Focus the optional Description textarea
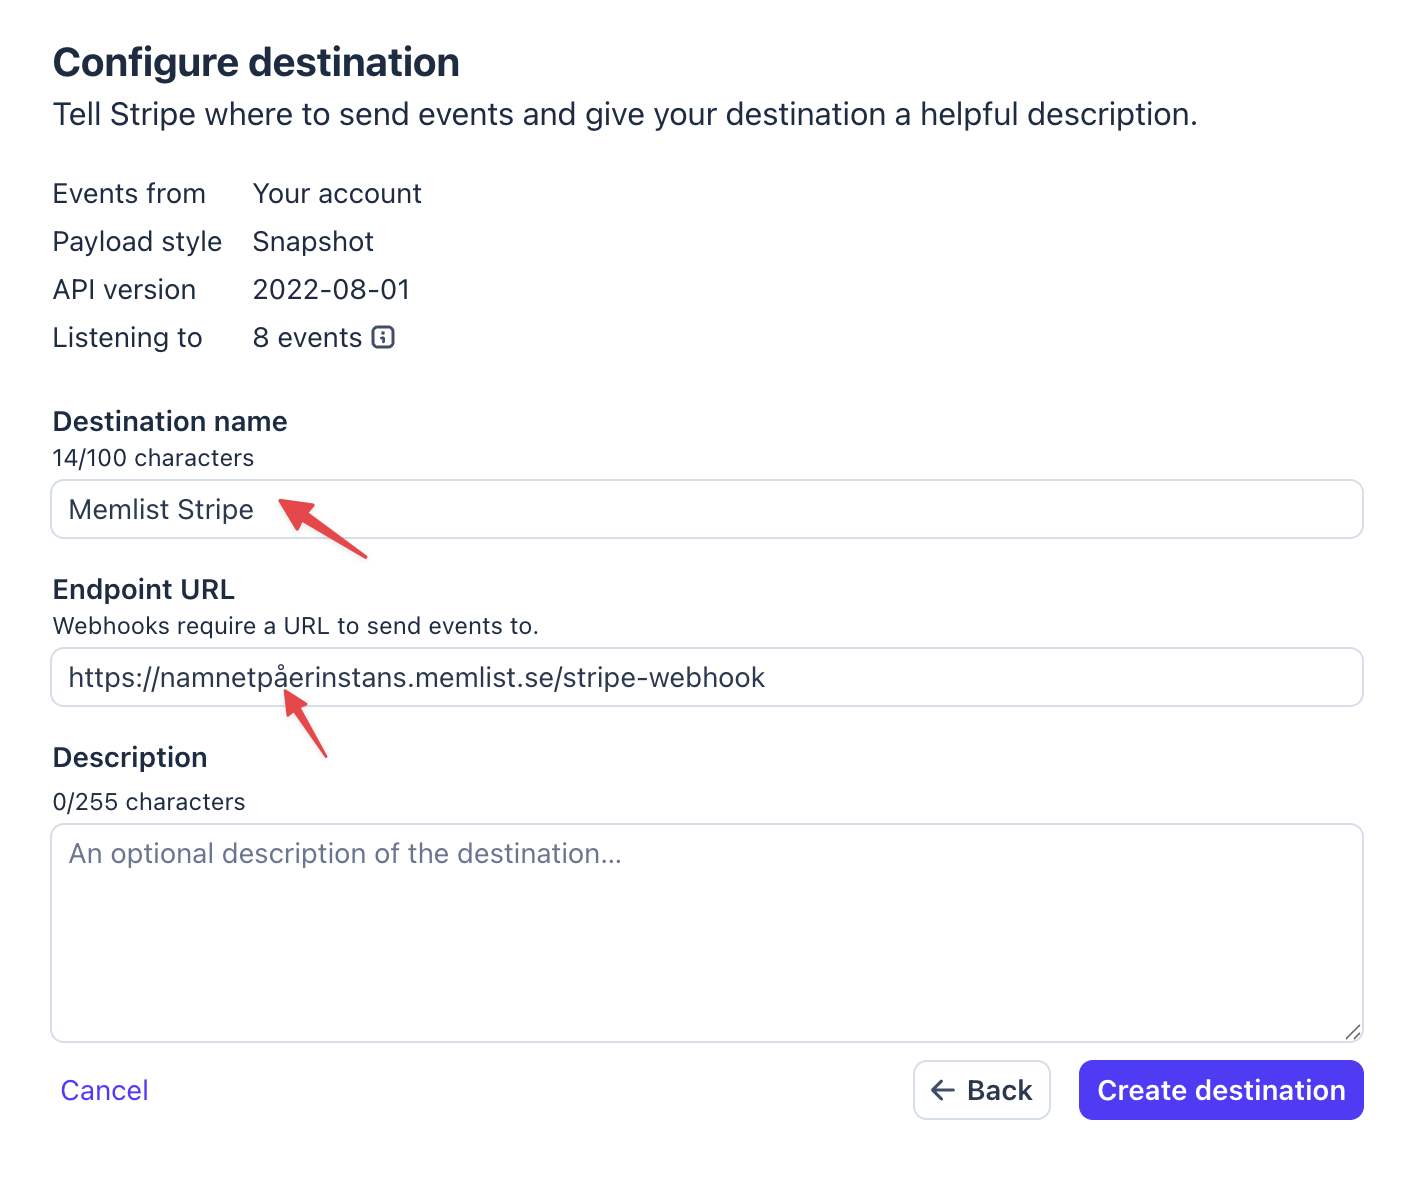 [706, 932]
